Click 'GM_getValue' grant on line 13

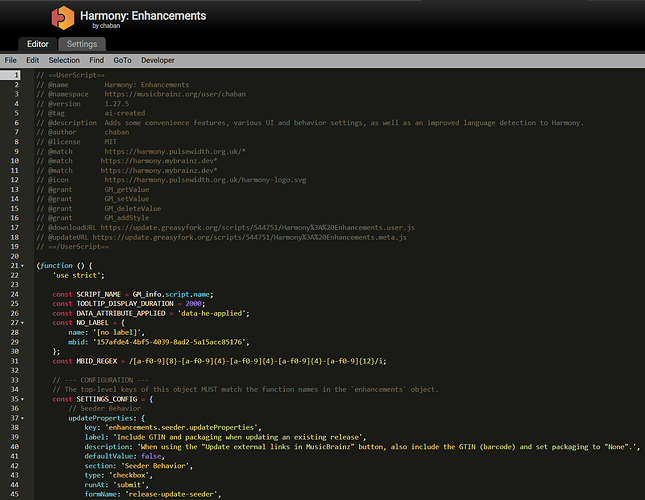point(127,190)
